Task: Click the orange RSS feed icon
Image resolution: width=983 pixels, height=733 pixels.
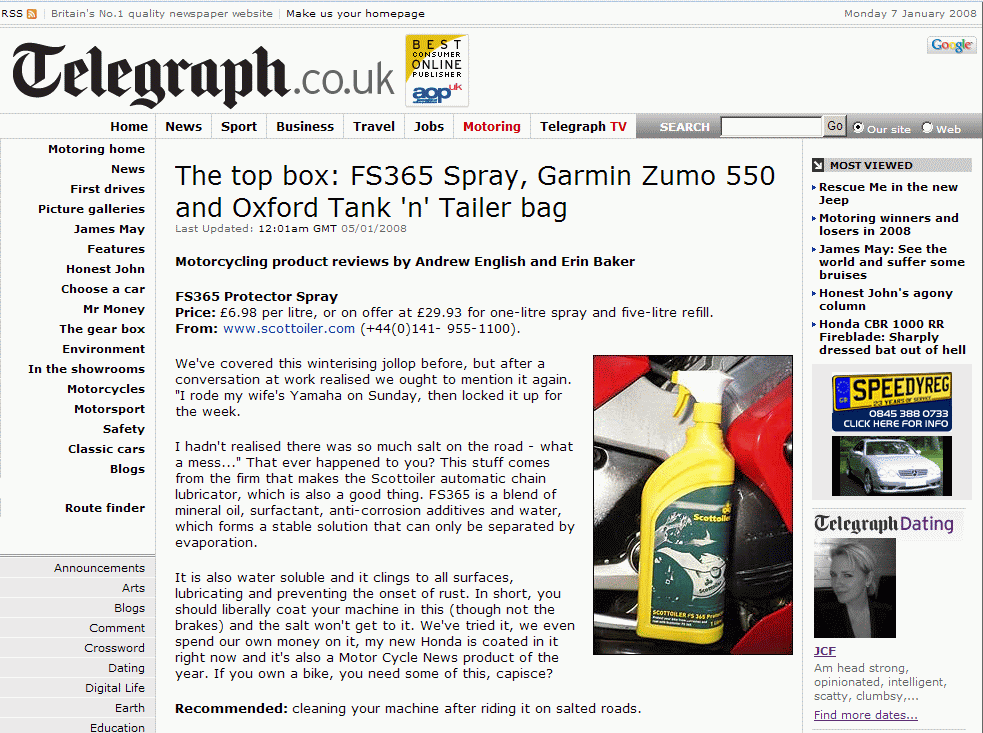Action: [x=32, y=14]
